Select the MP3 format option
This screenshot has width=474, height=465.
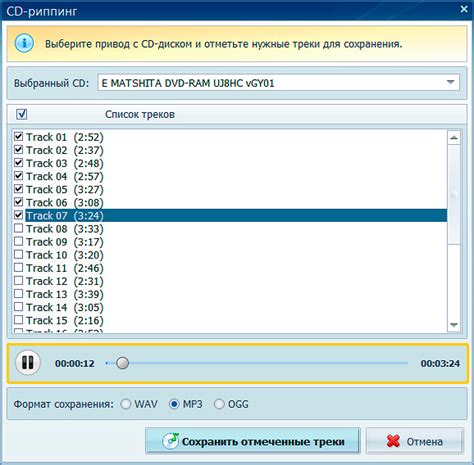coord(174,404)
